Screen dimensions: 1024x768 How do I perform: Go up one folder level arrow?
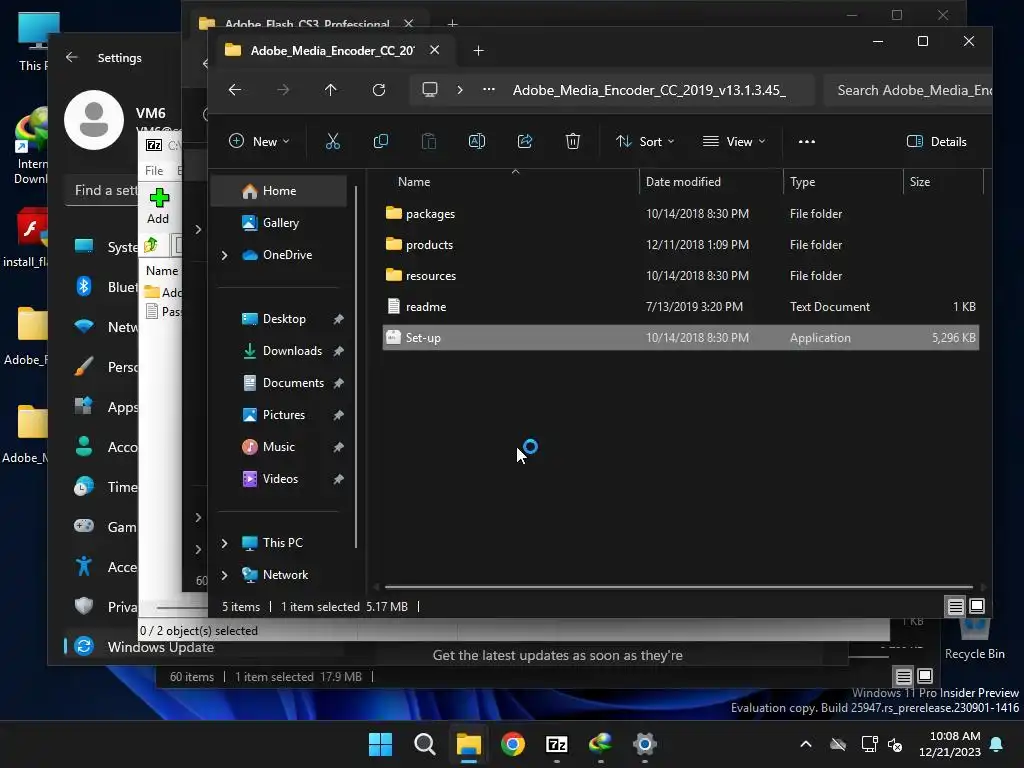point(331,90)
